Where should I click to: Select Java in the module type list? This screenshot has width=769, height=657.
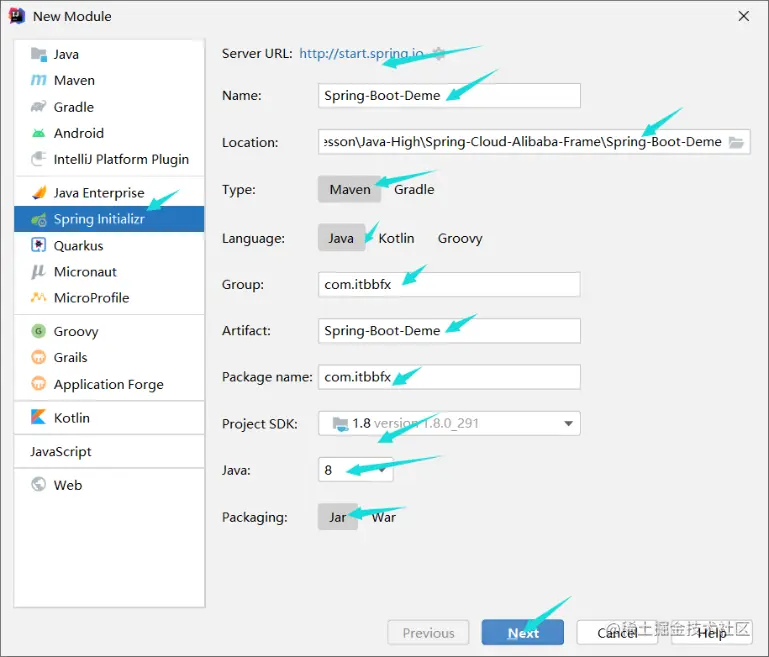click(x=109, y=54)
